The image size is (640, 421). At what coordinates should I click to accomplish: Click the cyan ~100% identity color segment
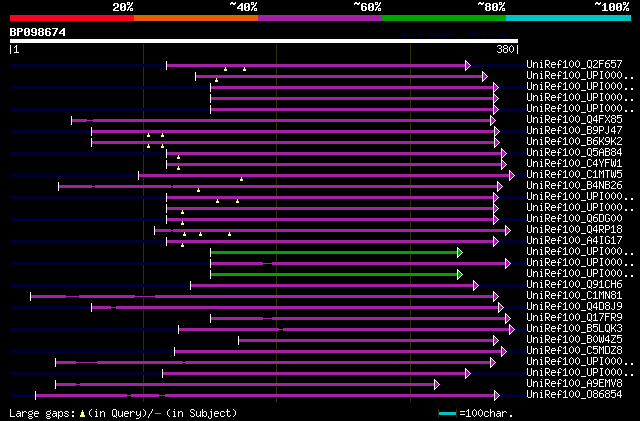[x=569, y=18]
